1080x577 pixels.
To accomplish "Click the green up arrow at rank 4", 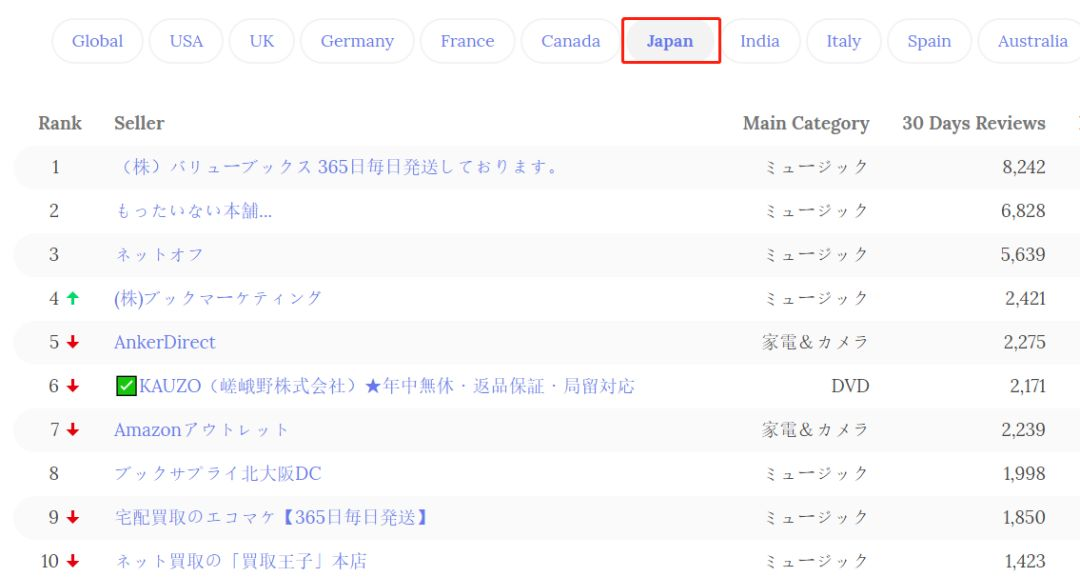I will tap(72, 298).
